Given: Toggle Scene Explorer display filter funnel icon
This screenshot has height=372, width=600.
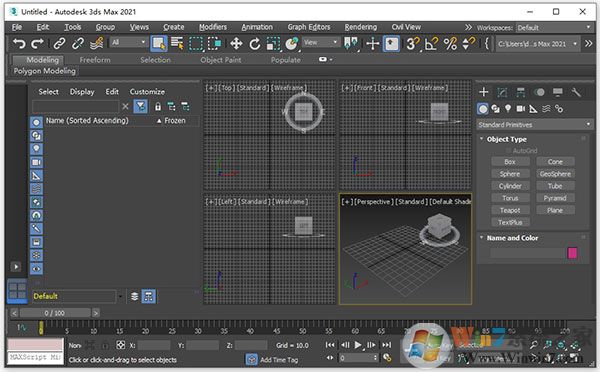Looking at the screenshot, I should point(141,106).
